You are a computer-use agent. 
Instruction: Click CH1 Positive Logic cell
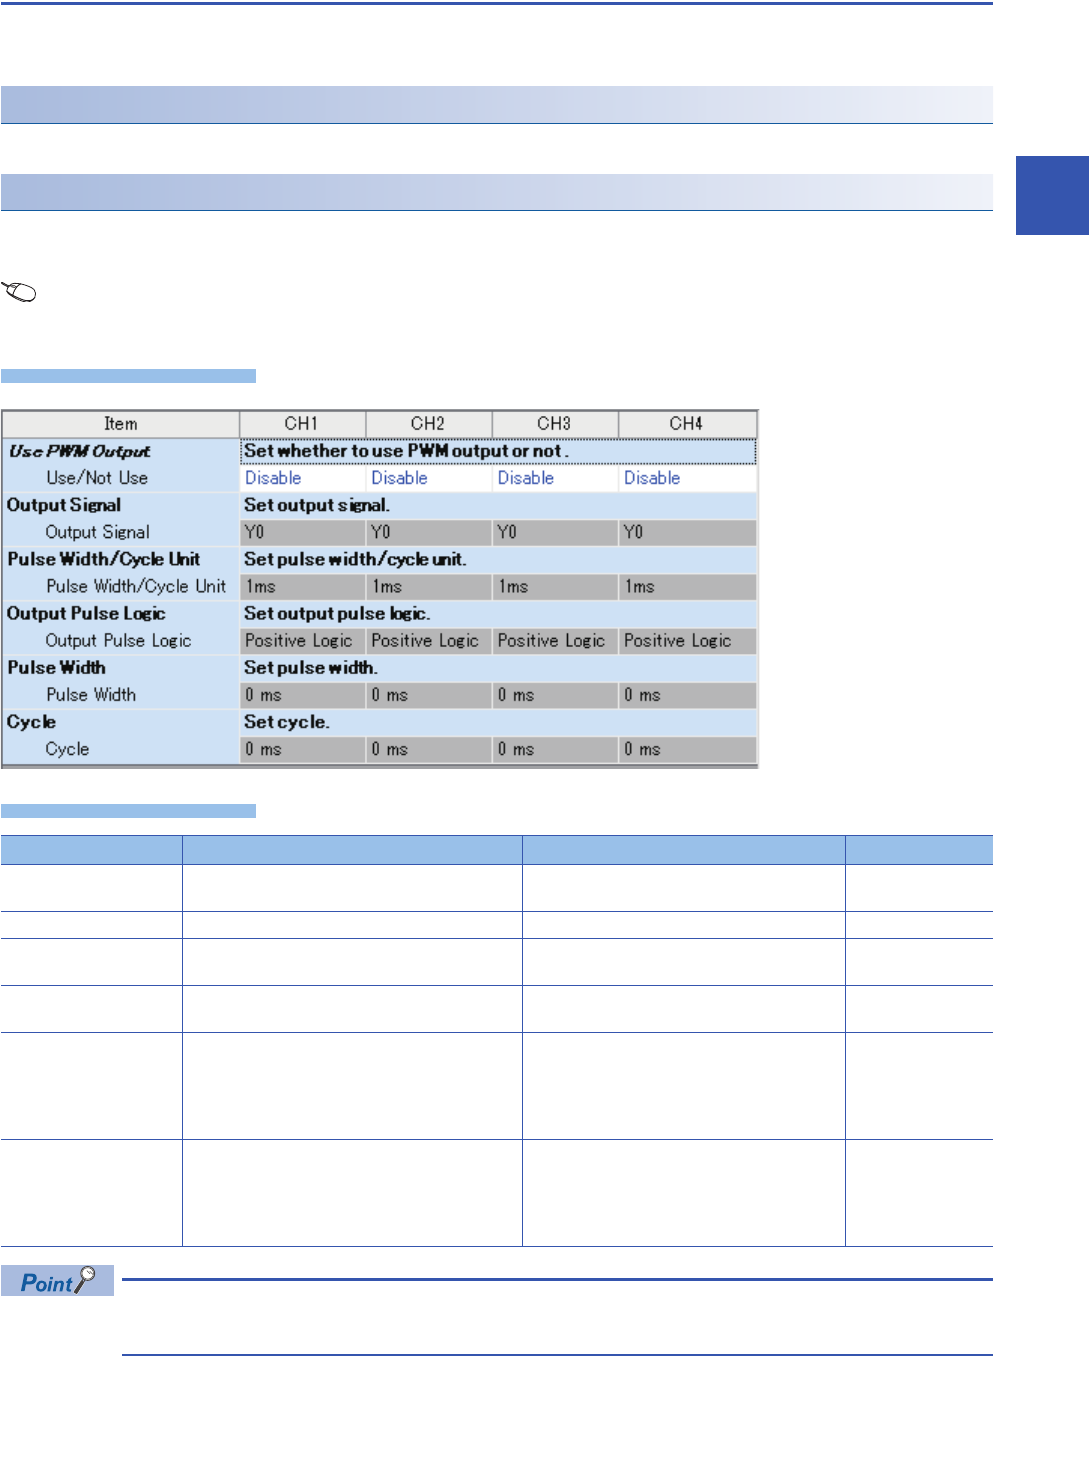tap(302, 640)
